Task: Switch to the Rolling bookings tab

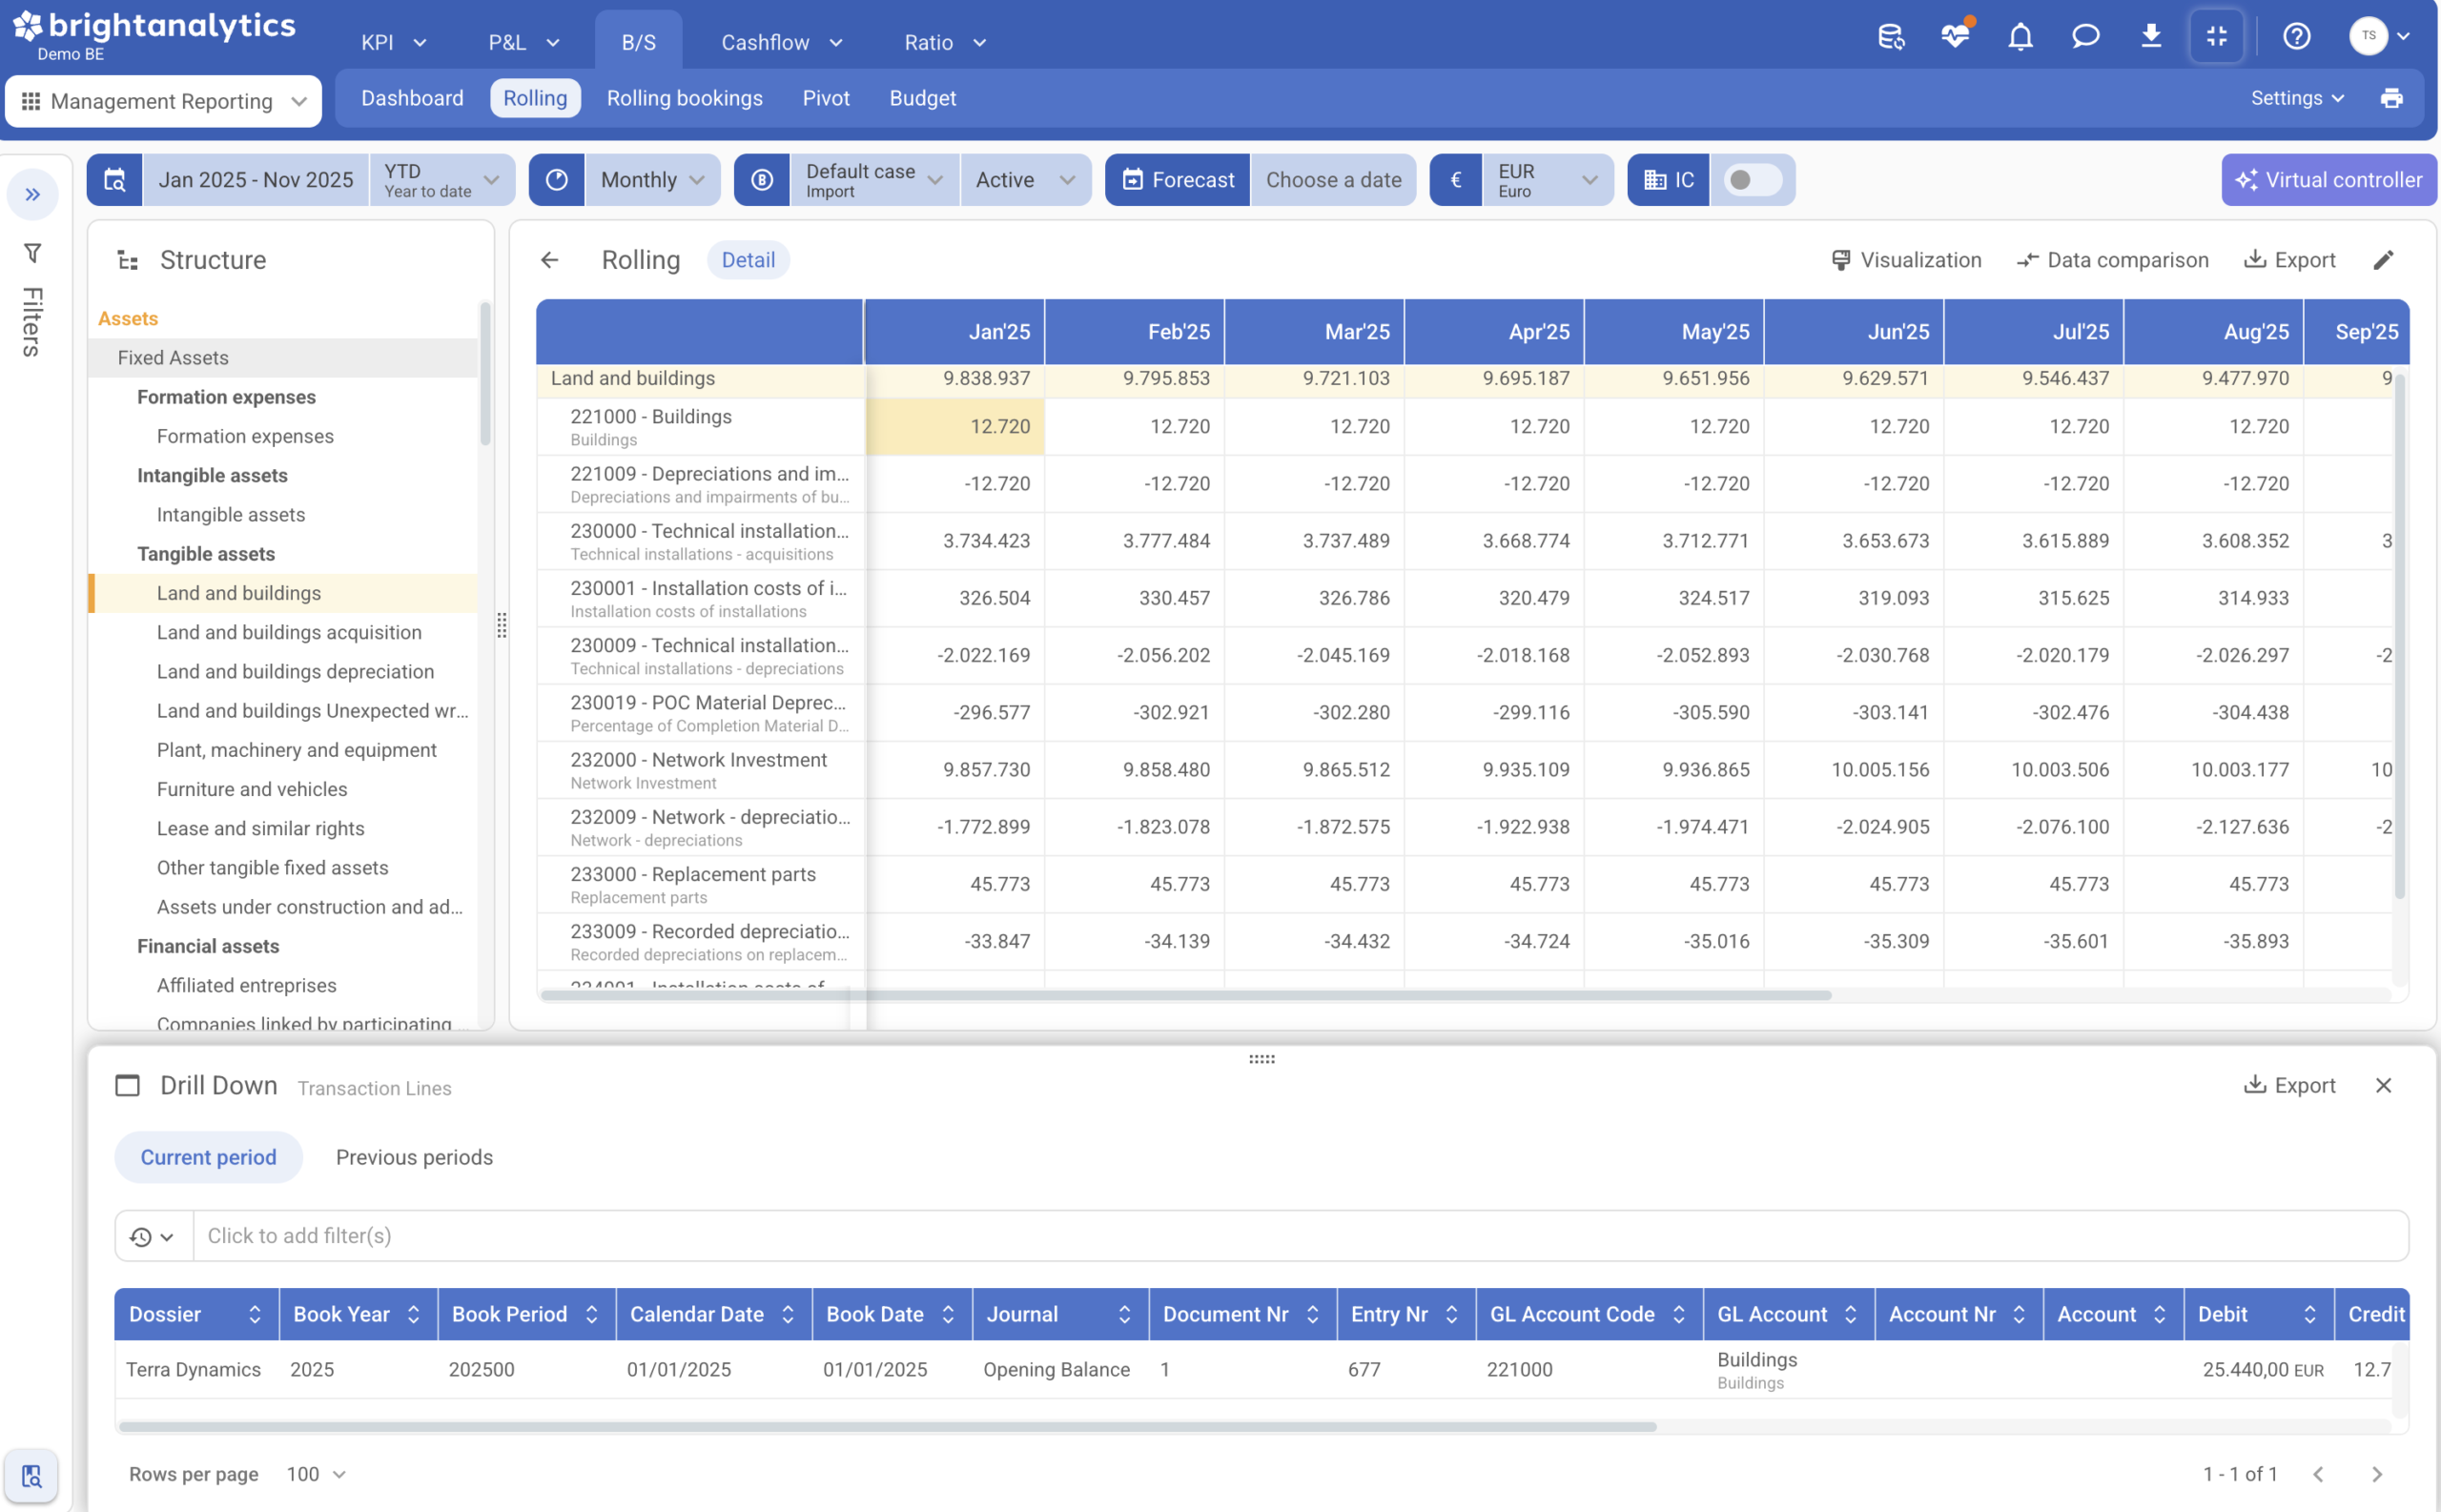Action: [x=684, y=98]
